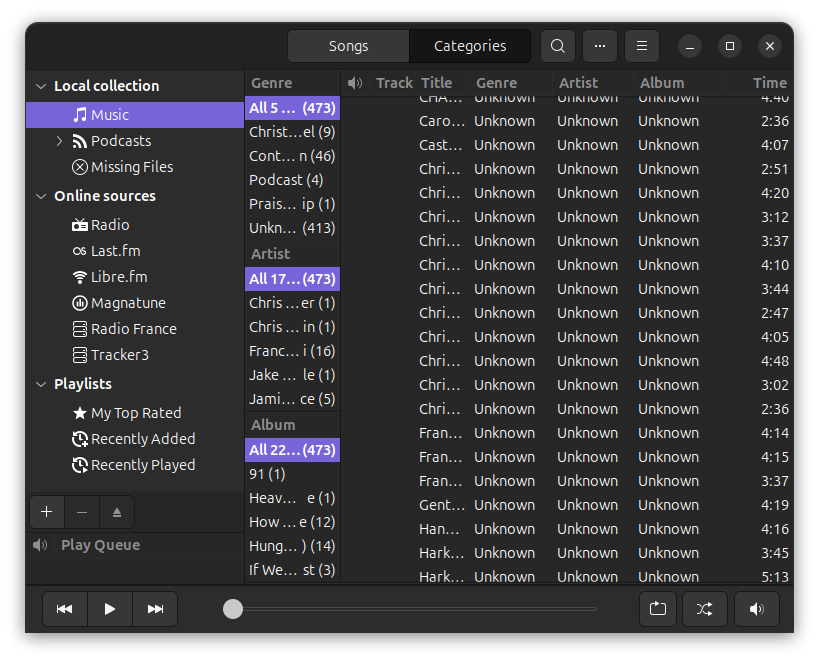The width and height of the screenshot is (819, 661).
Task: Open the three-dots more options menu
Action: point(600,46)
